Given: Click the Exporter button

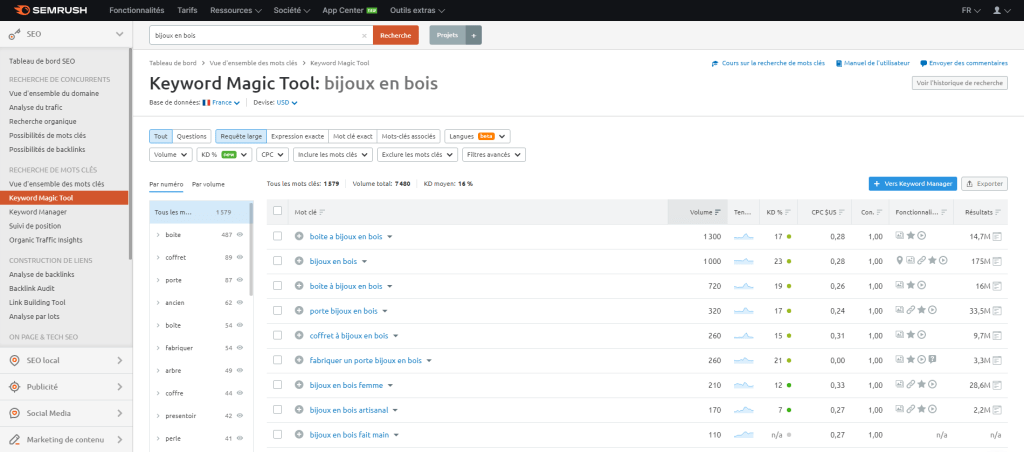Looking at the screenshot, I should tap(984, 184).
